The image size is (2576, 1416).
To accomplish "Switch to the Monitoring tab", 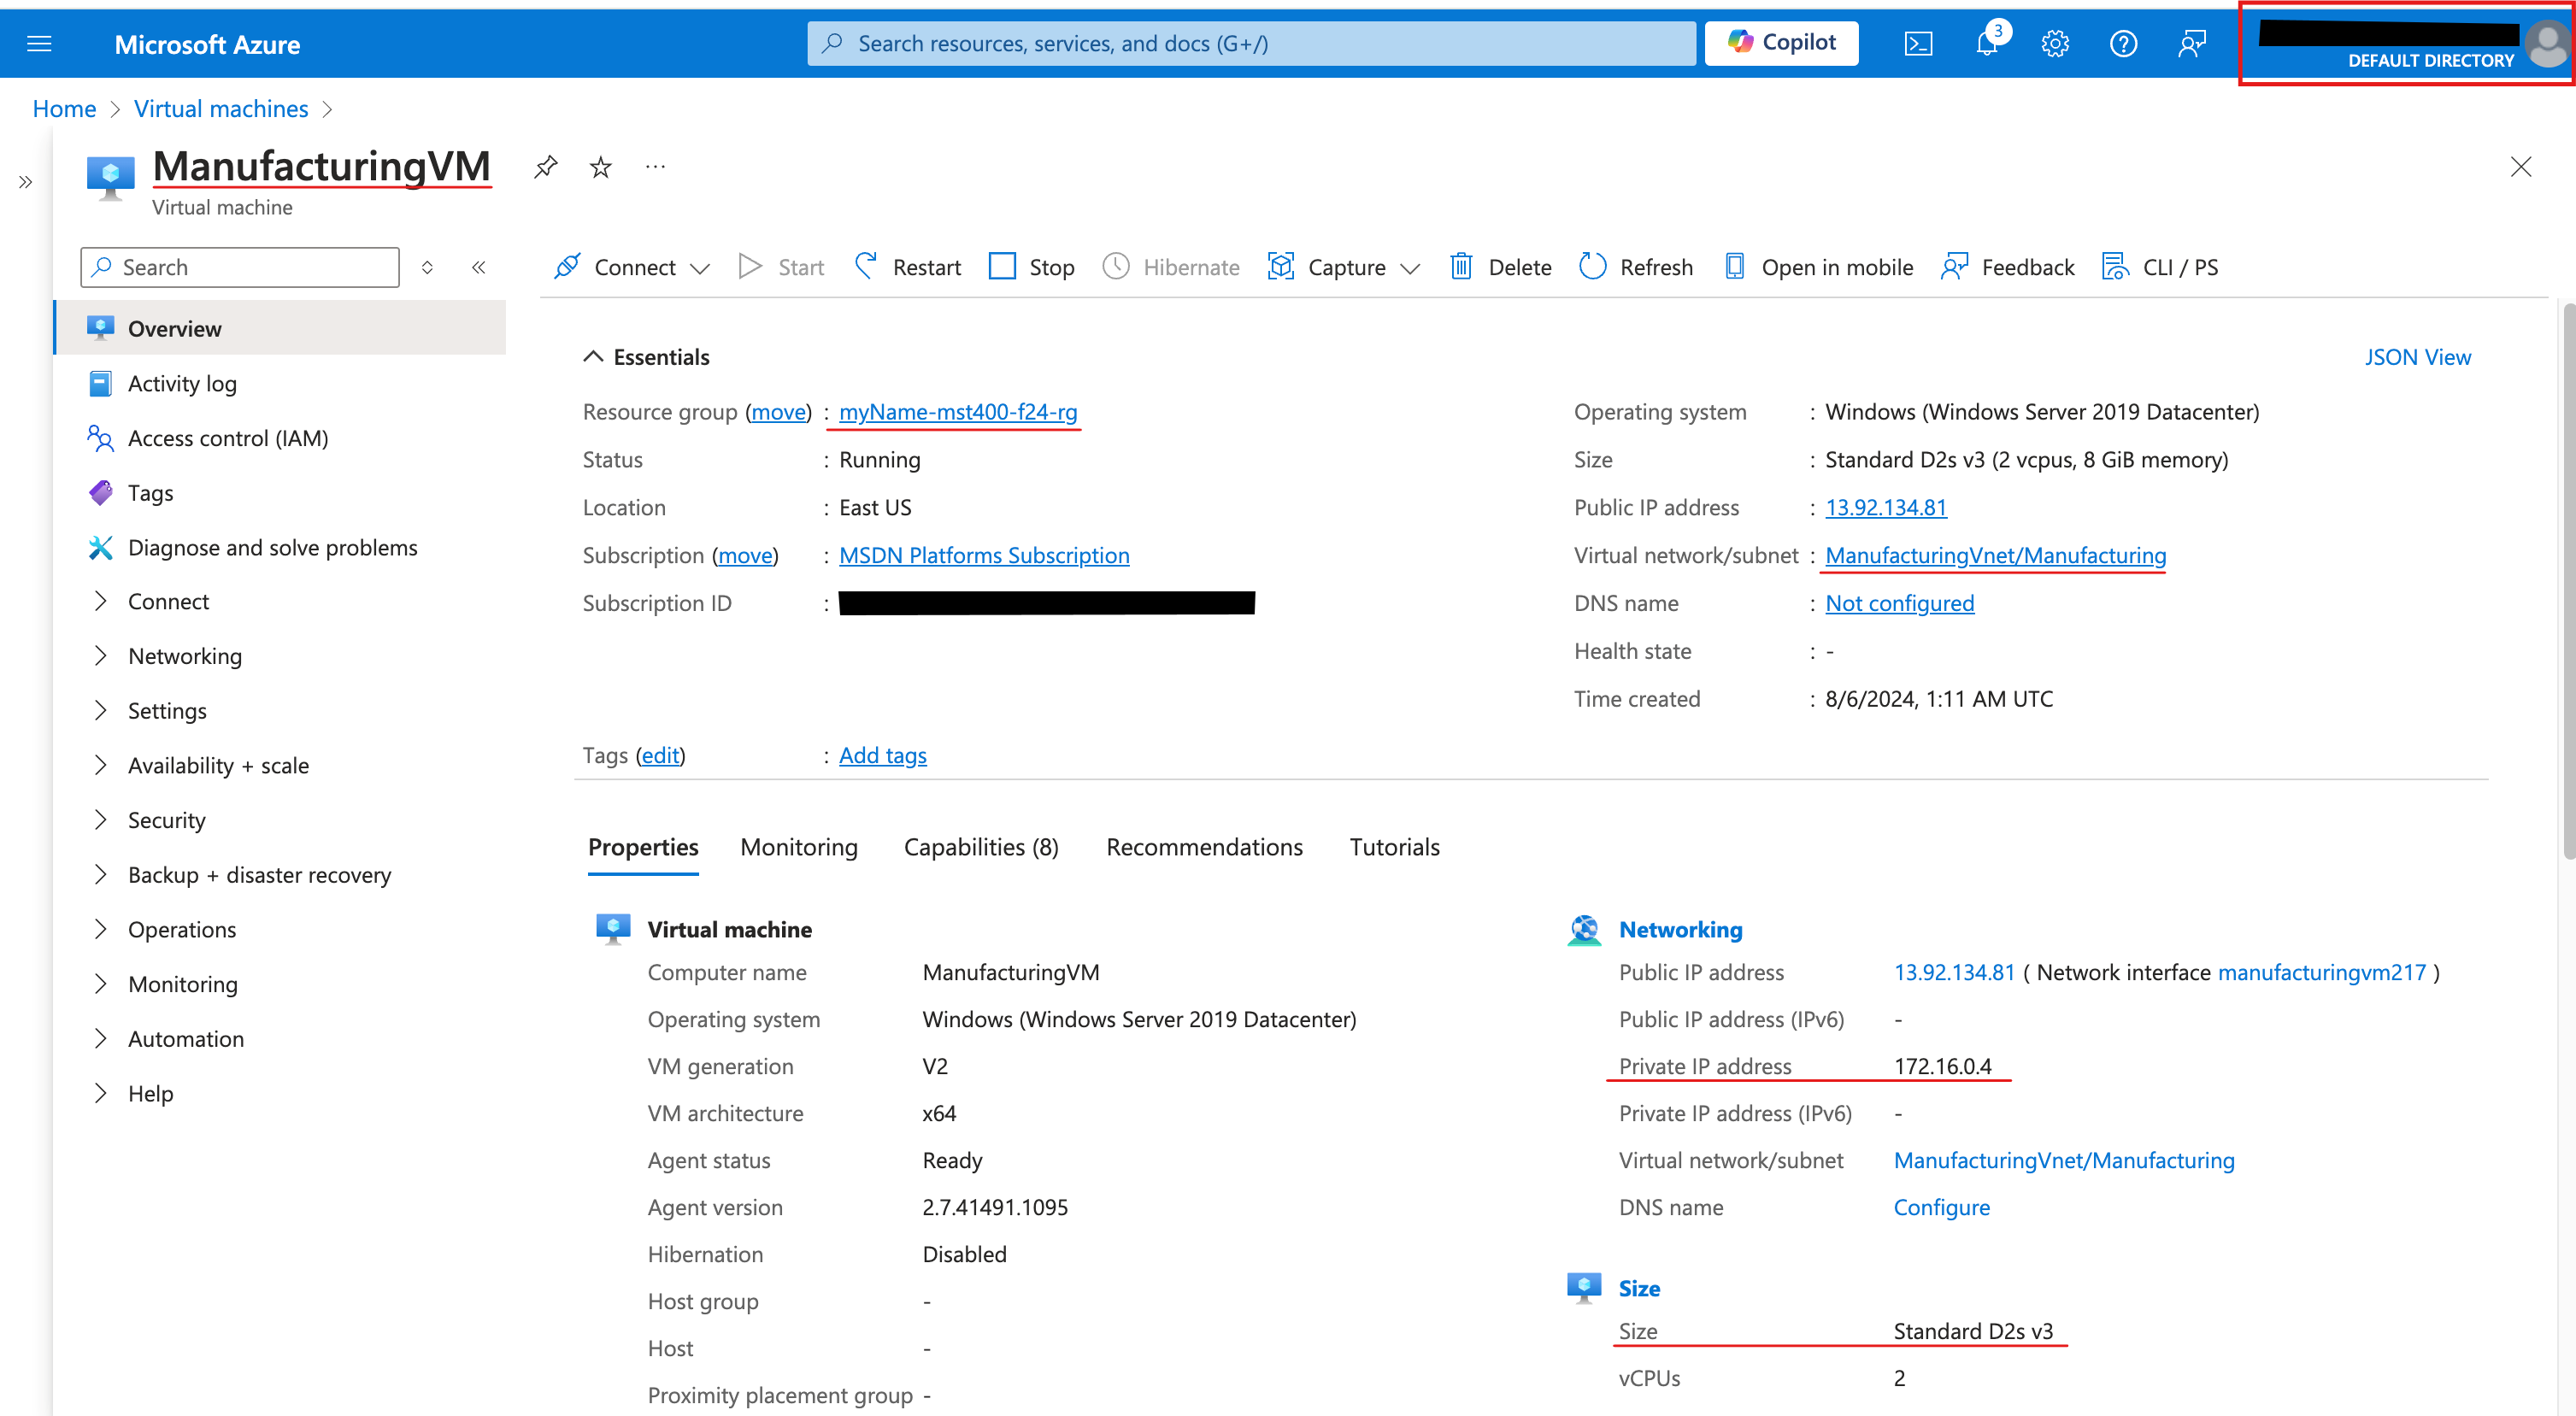I will click(799, 847).
